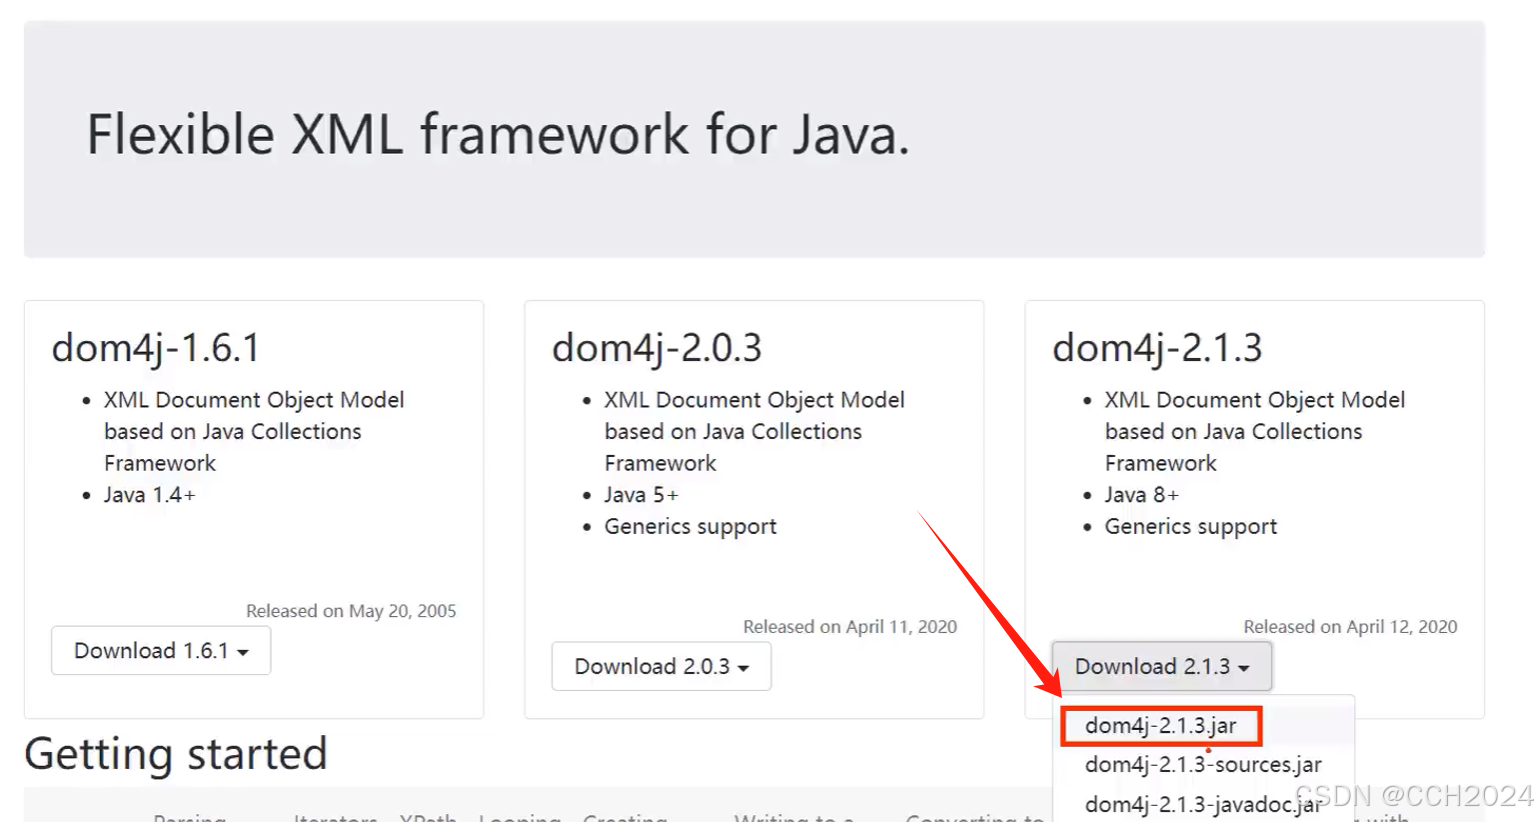This screenshot has width=1538, height=822.
Task: Click the dom4j-1.6.1 card heading
Action: pyautogui.click(x=156, y=347)
